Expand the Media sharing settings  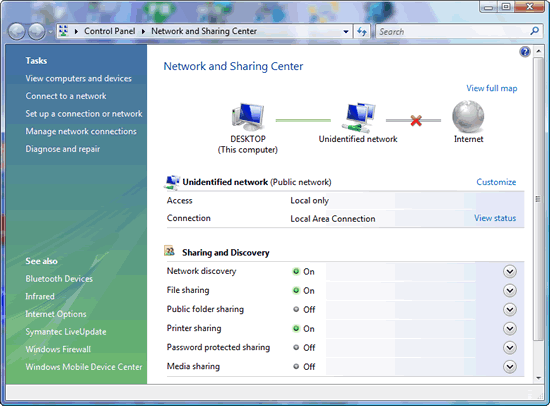(x=509, y=367)
